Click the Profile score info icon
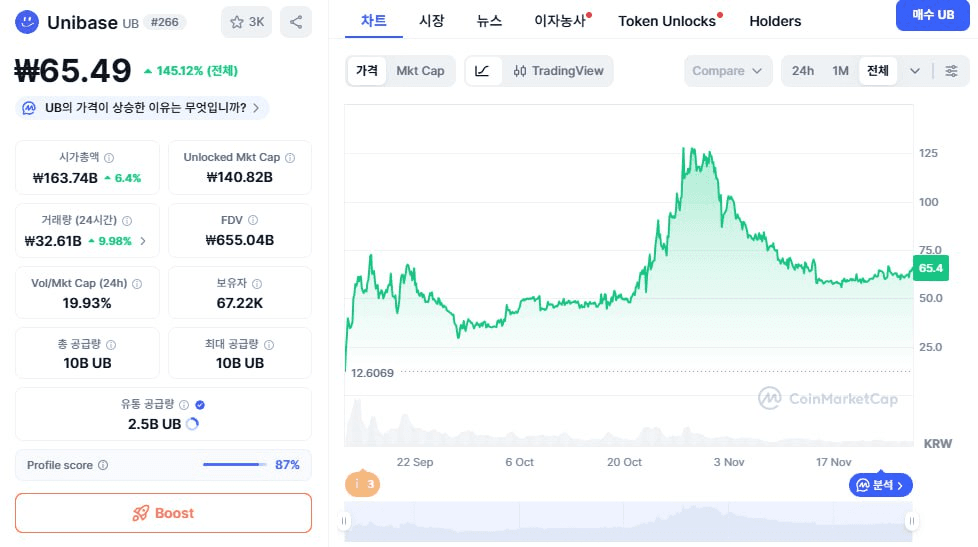 click(x=103, y=465)
